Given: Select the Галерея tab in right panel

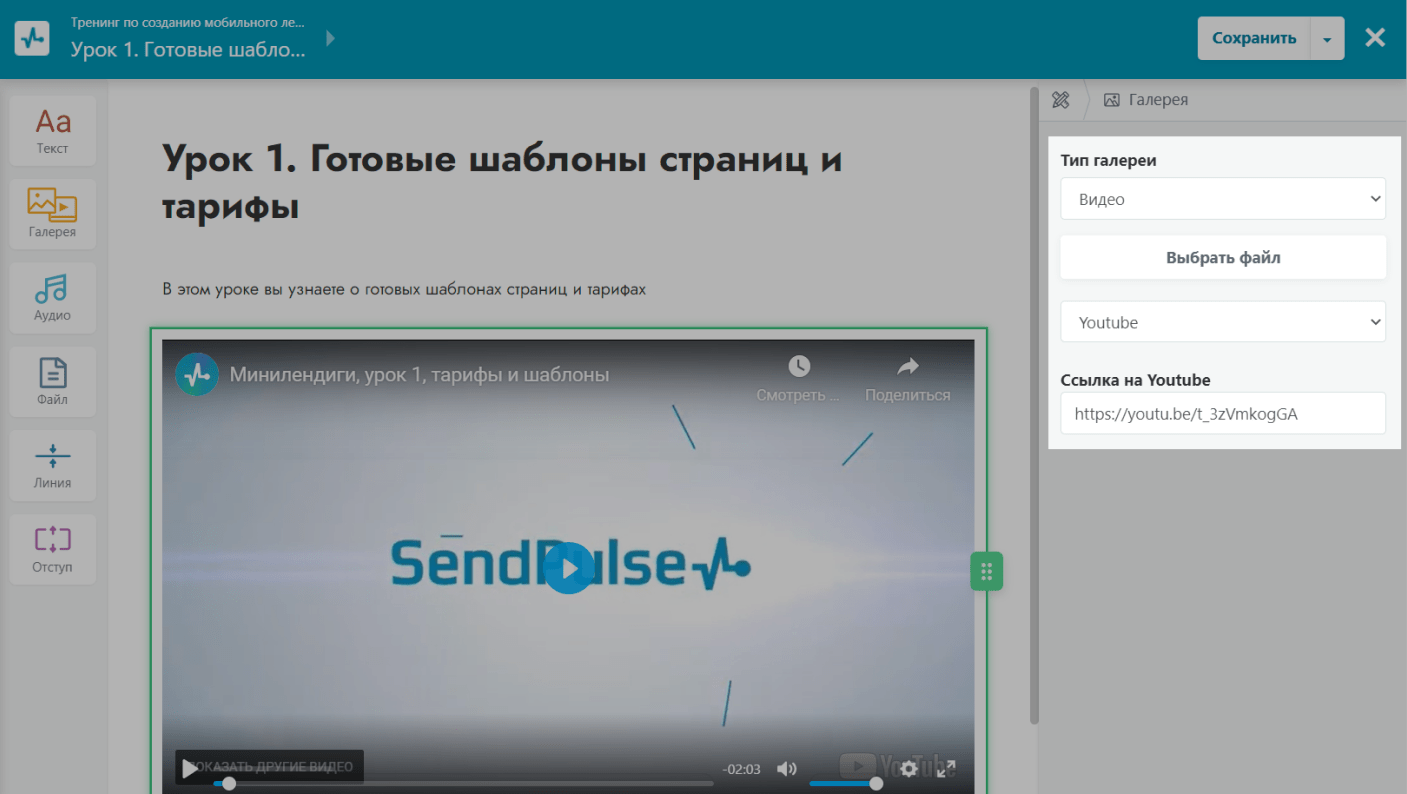Looking at the screenshot, I should (x=1146, y=100).
